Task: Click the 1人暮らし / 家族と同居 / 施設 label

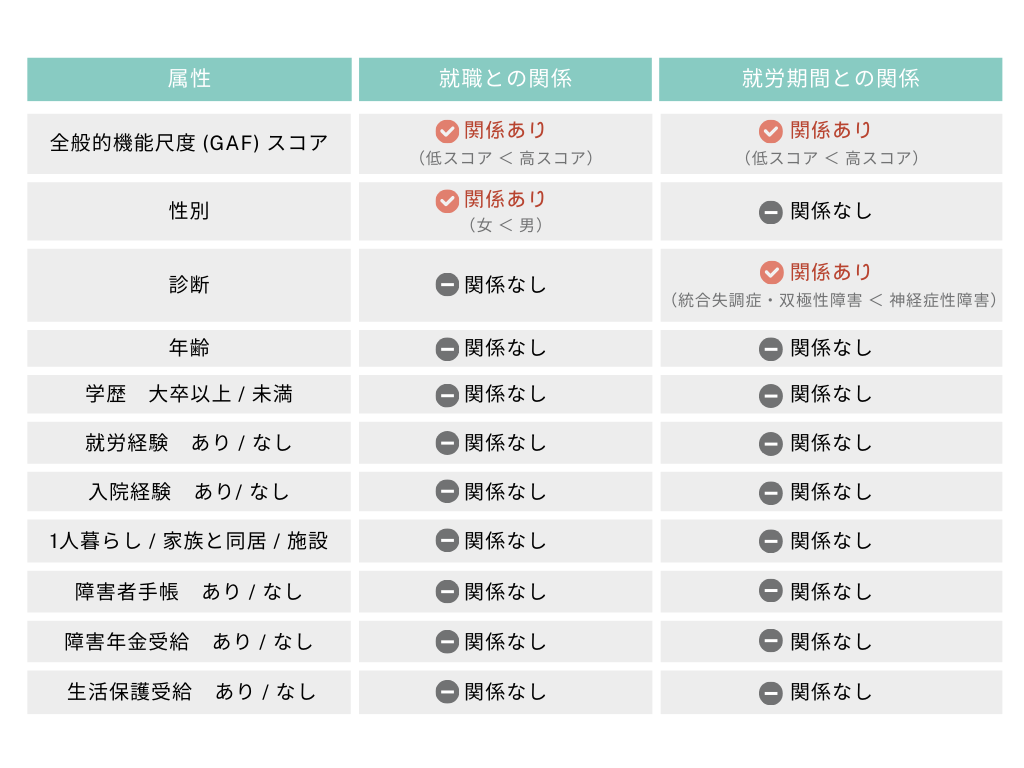Action: [x=189, y=542]
